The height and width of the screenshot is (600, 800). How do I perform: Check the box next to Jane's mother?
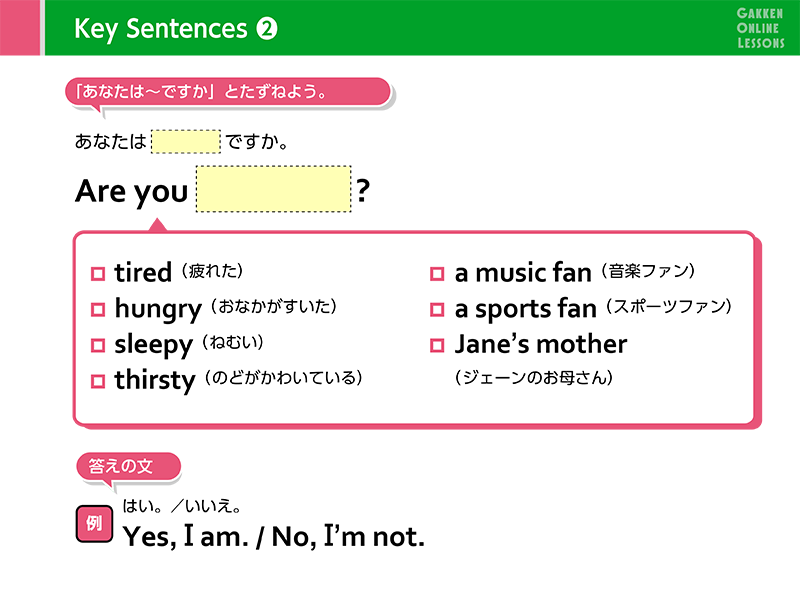point(437,345)
